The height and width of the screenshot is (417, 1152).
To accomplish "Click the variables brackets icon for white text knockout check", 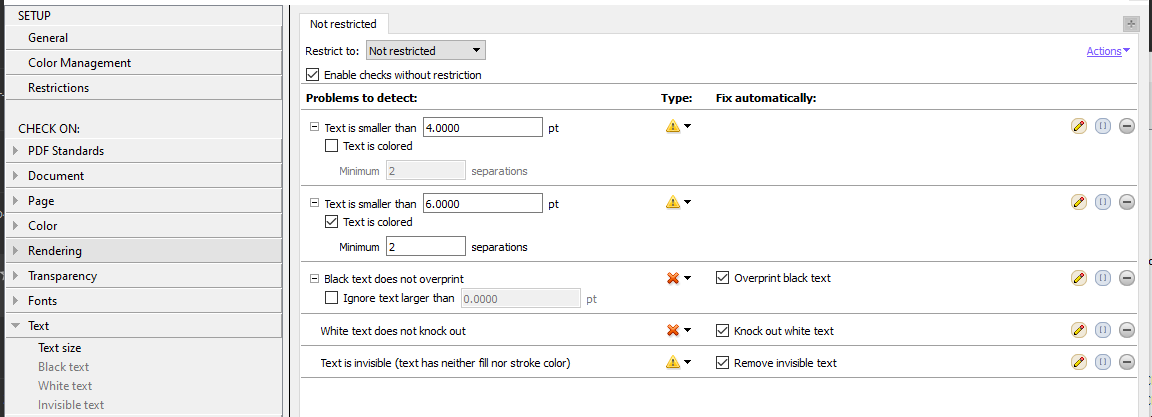I will [1103, 330].
